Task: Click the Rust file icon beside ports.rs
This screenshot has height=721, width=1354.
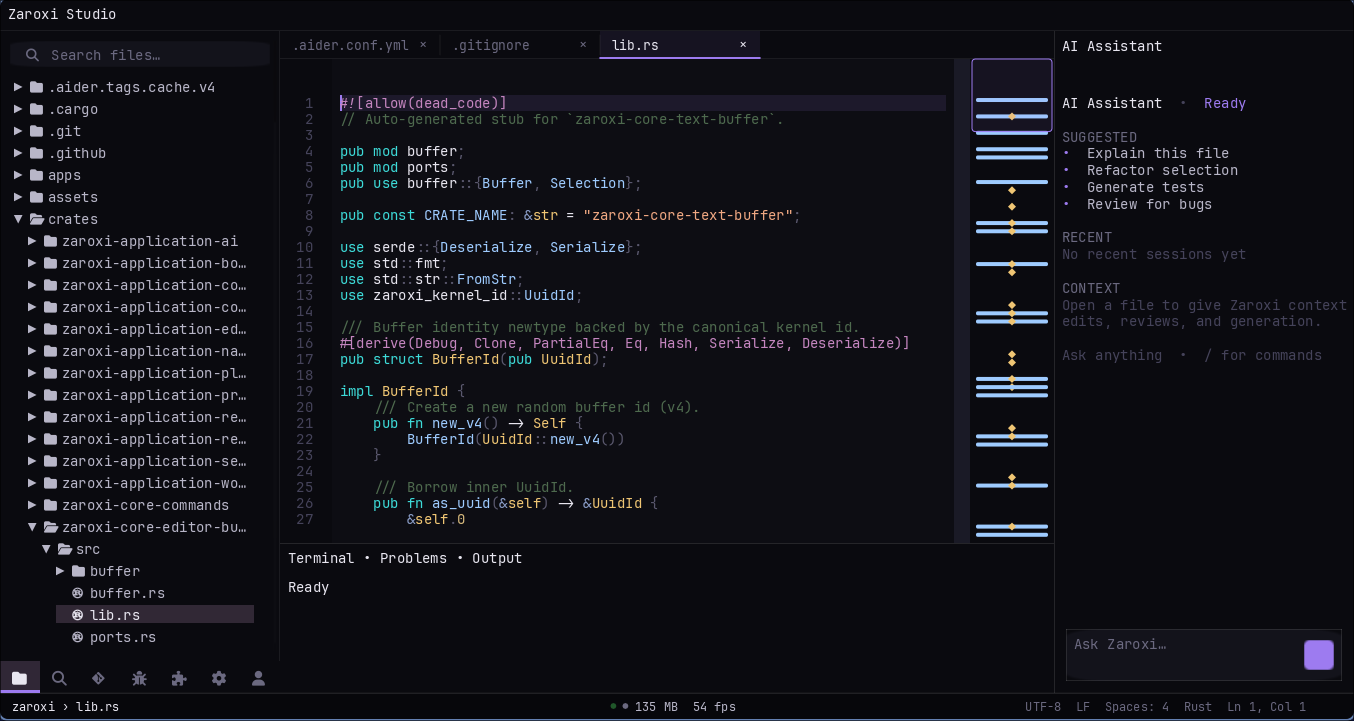Action: point(78,637)
